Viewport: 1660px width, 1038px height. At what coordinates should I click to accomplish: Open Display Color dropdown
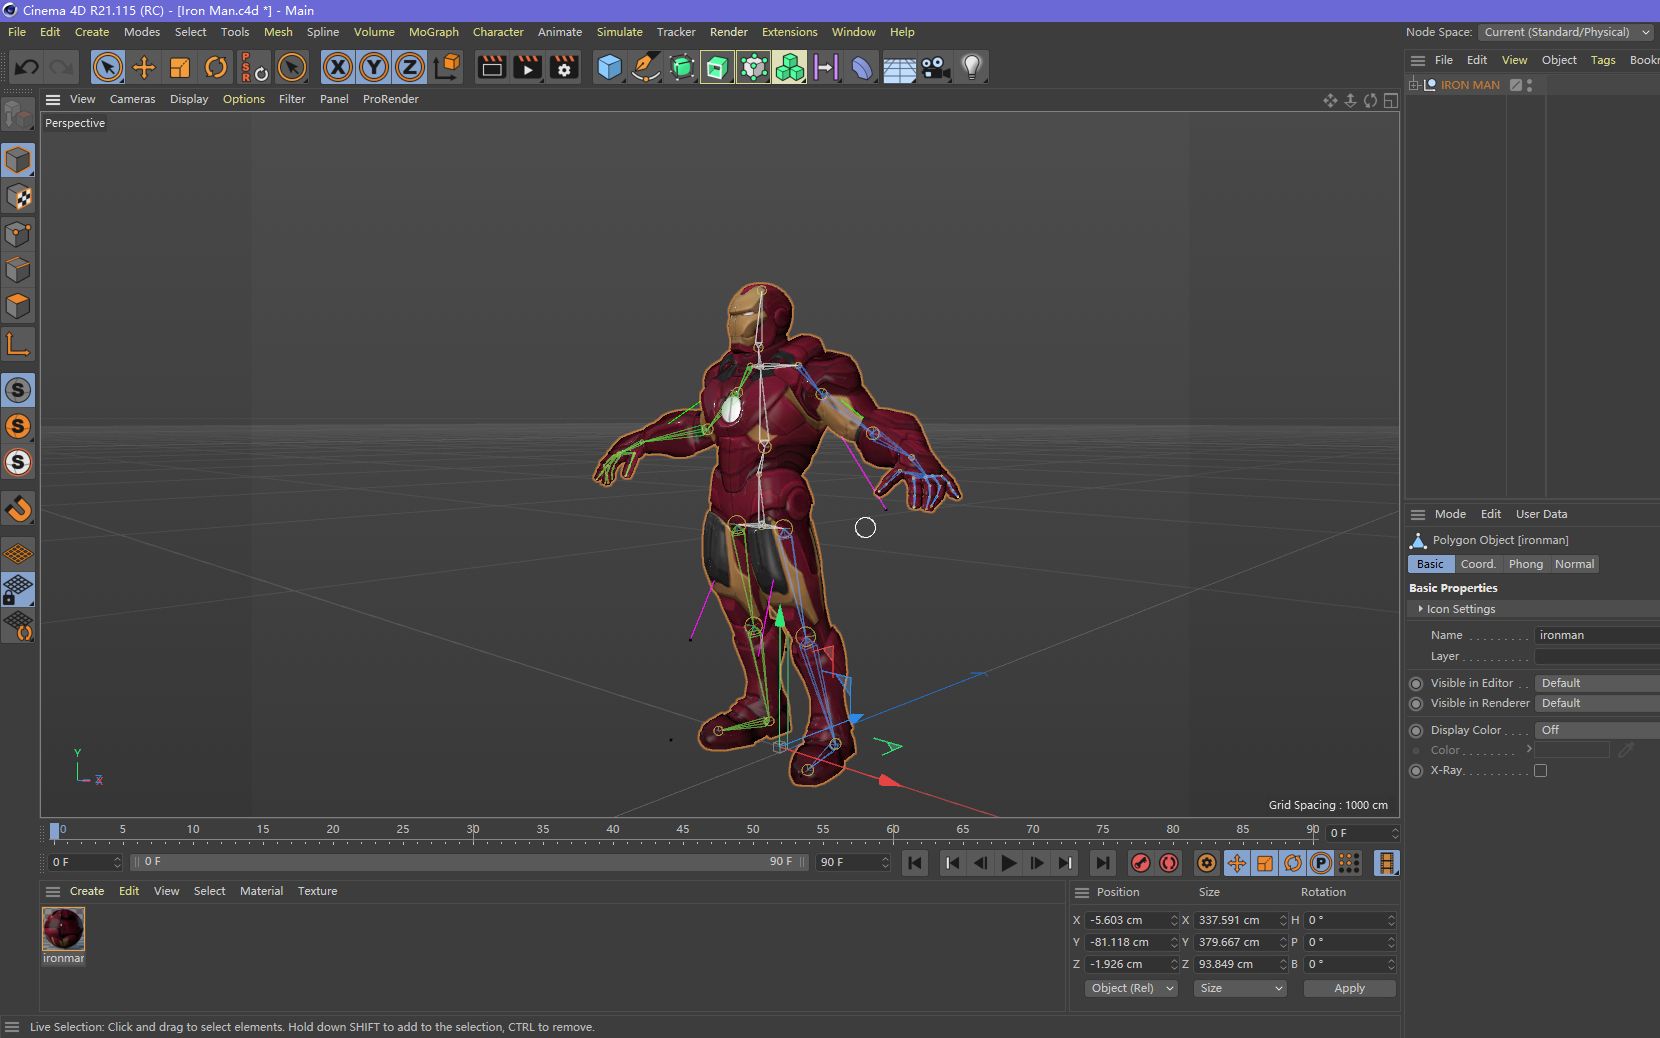tap(1597, 730)
